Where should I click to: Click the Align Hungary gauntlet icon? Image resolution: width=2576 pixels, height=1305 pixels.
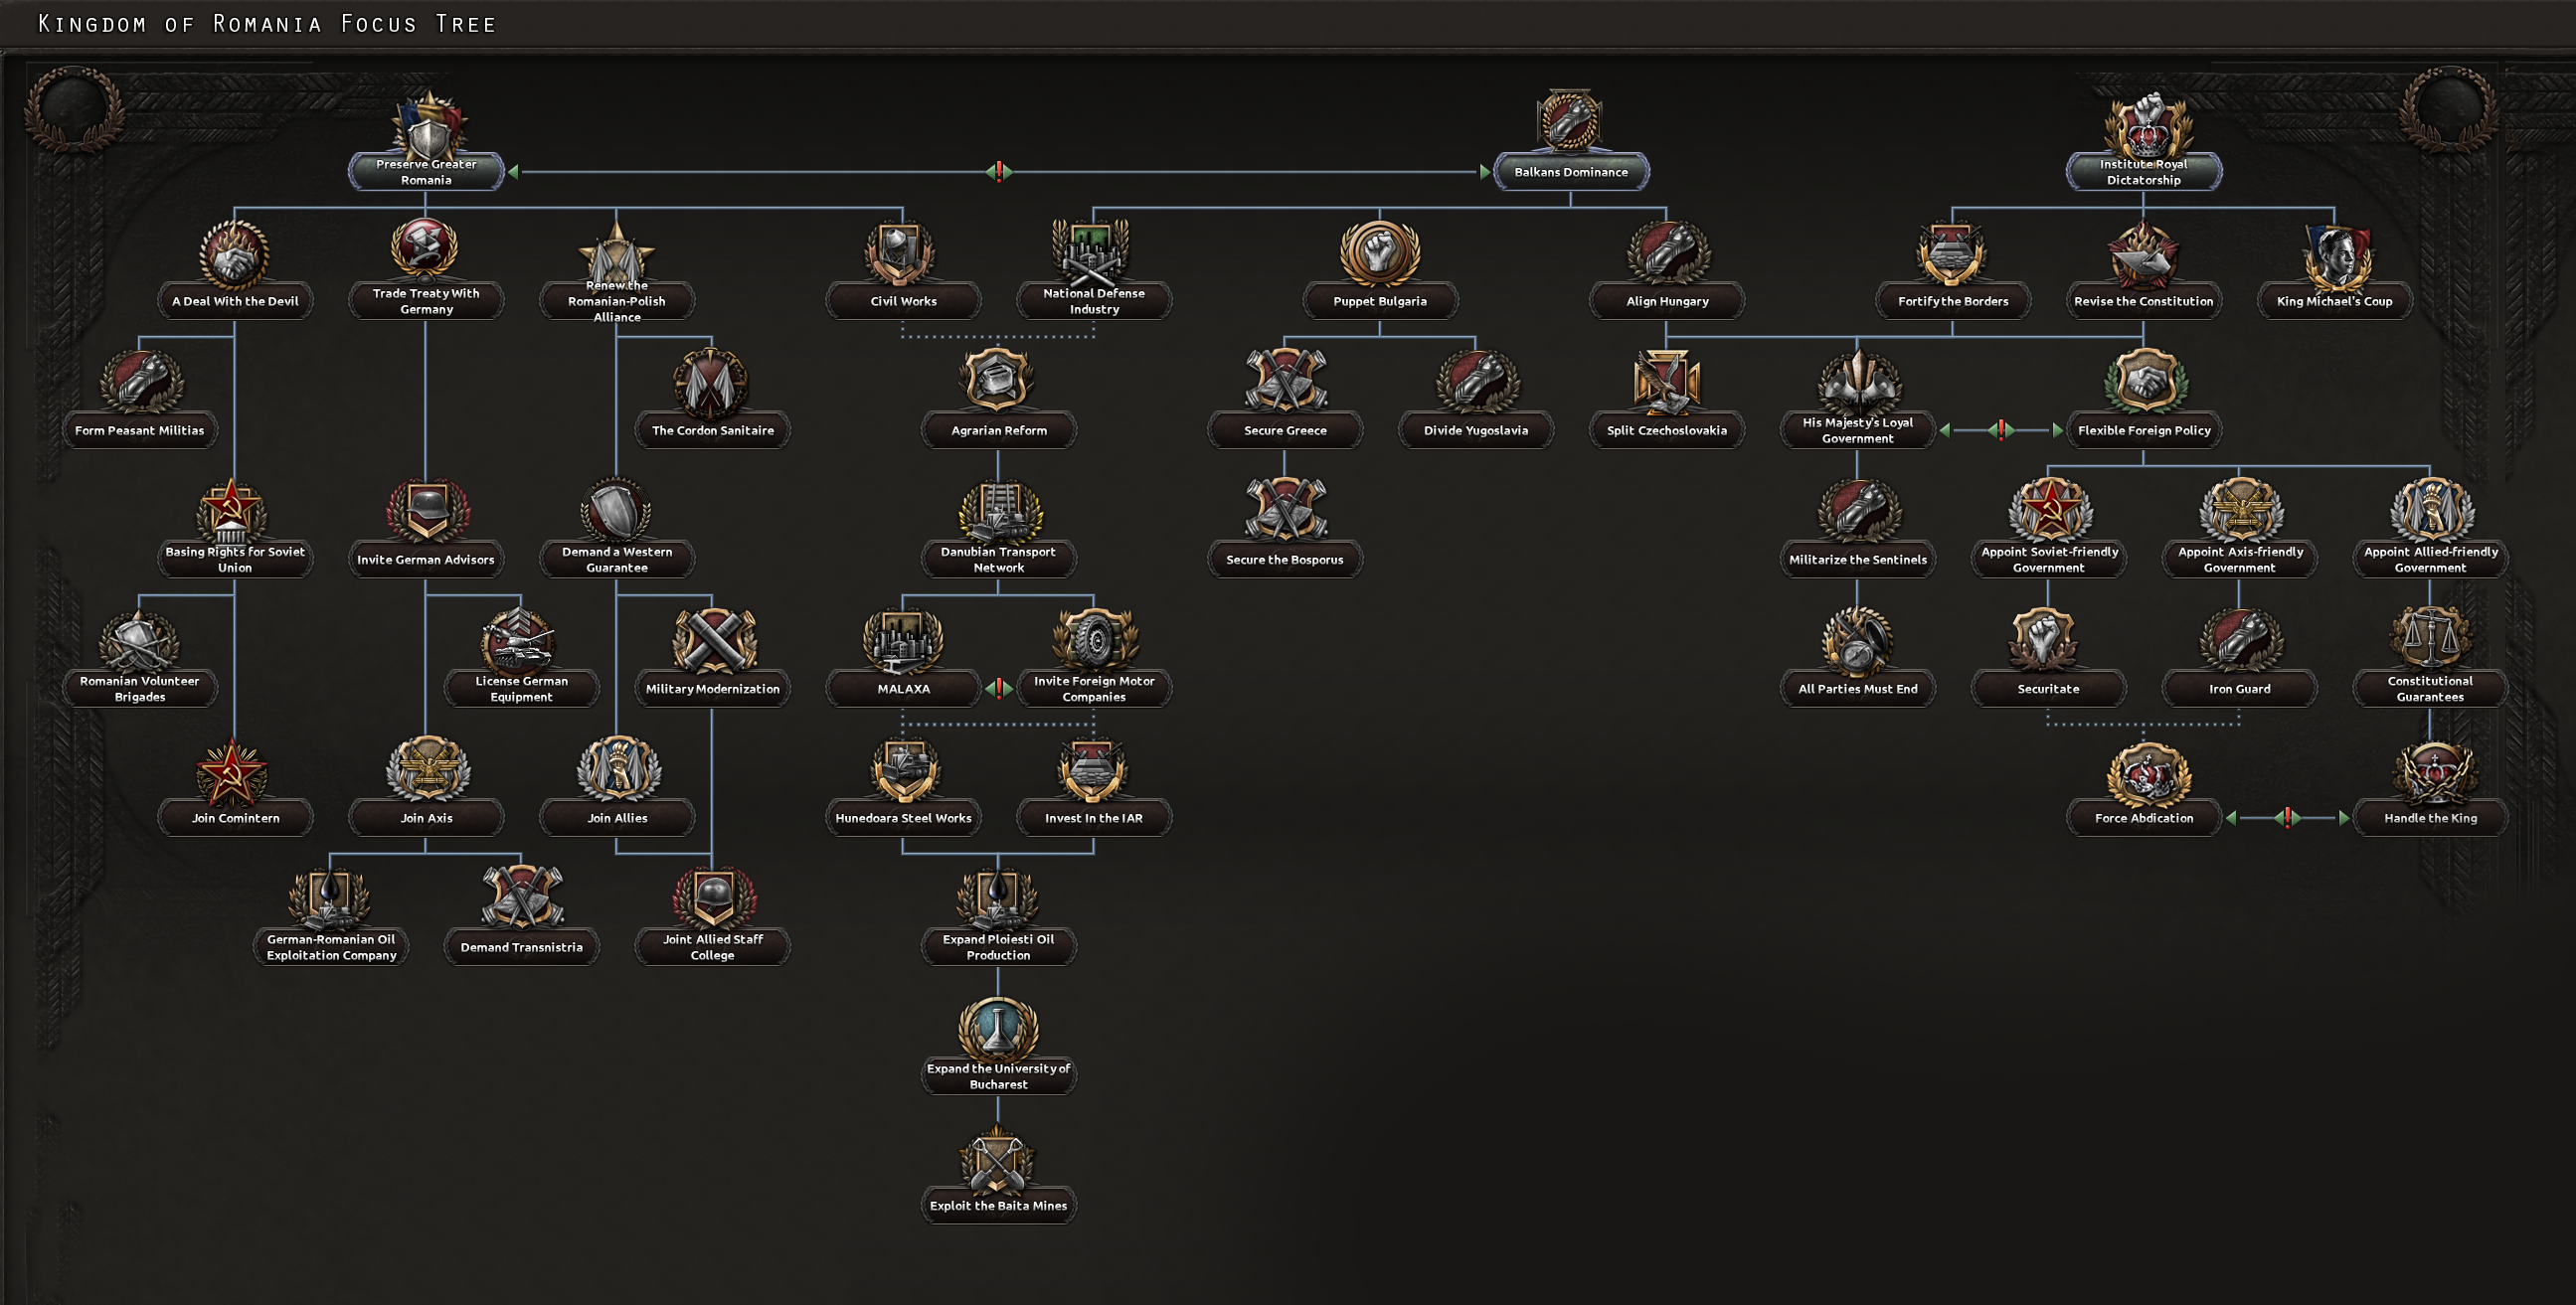coord(1667,253)
